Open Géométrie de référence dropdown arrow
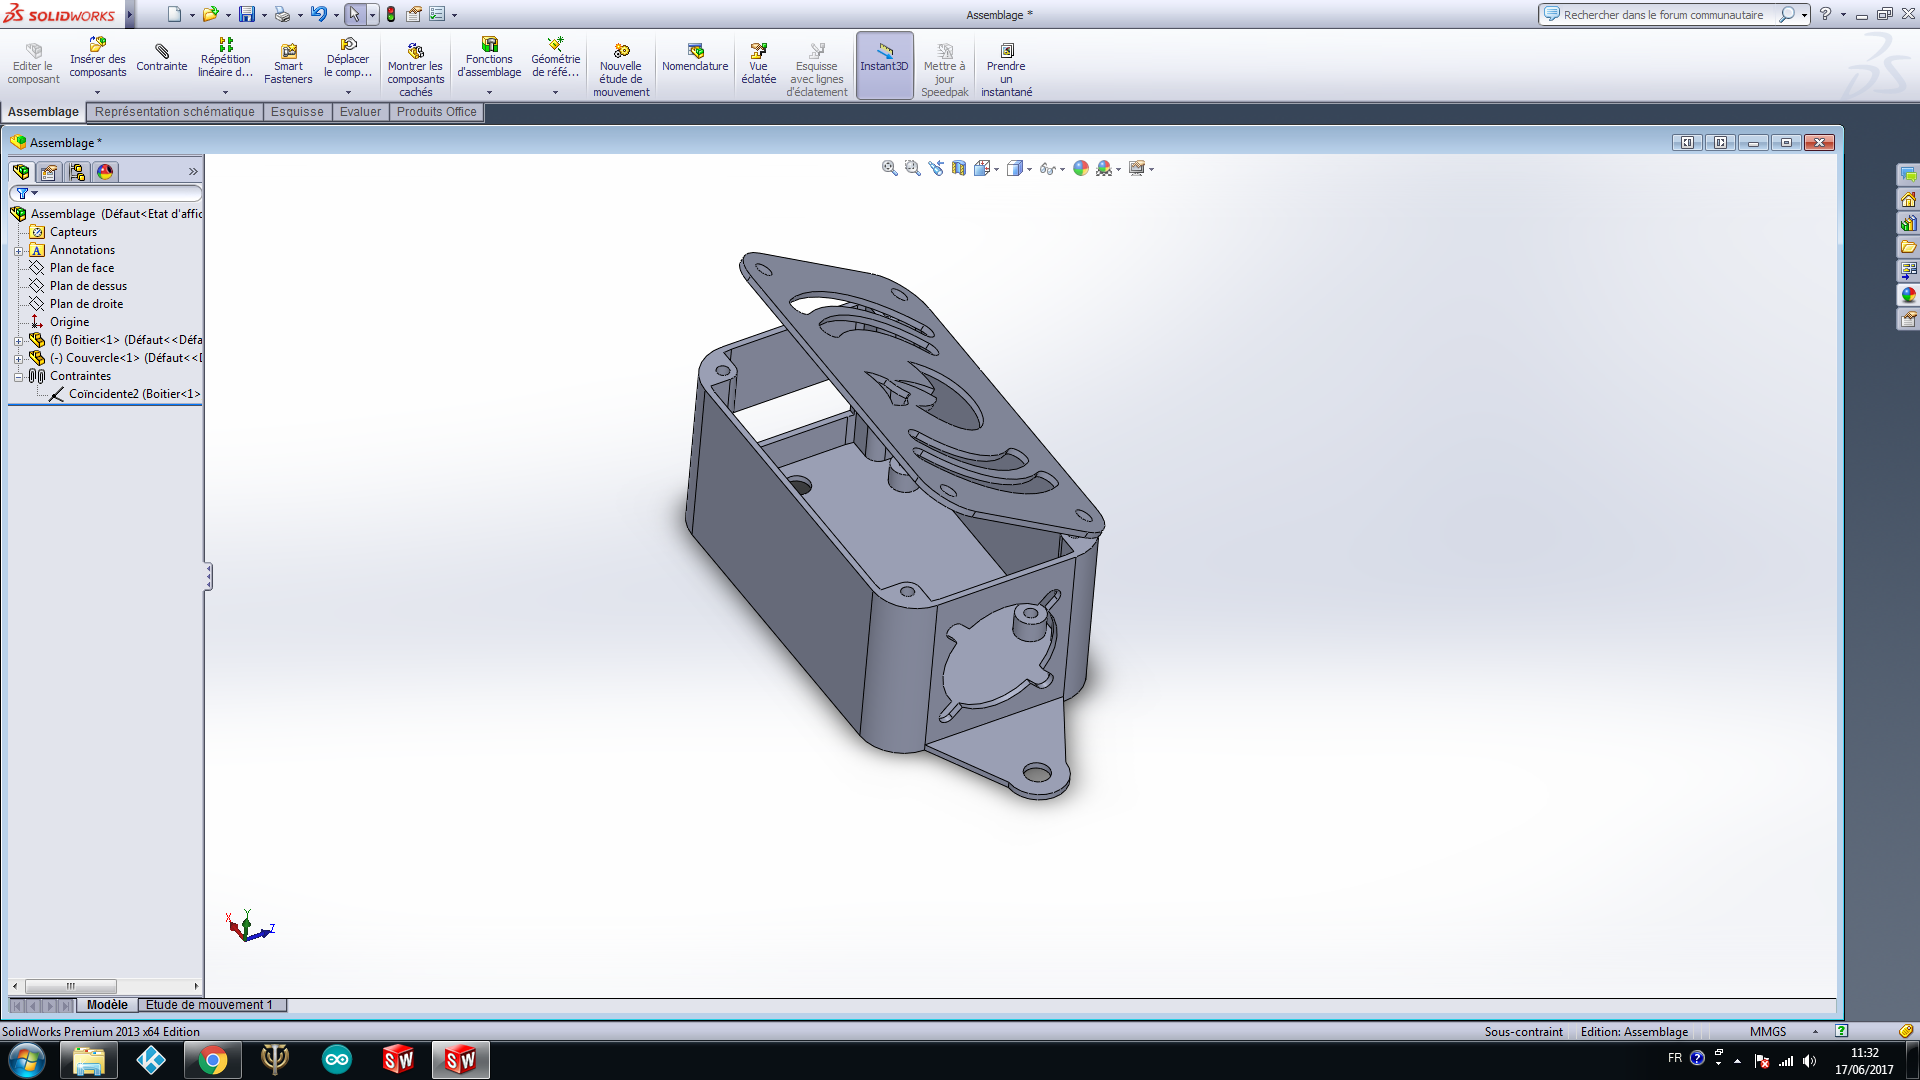 coord(555,92)
